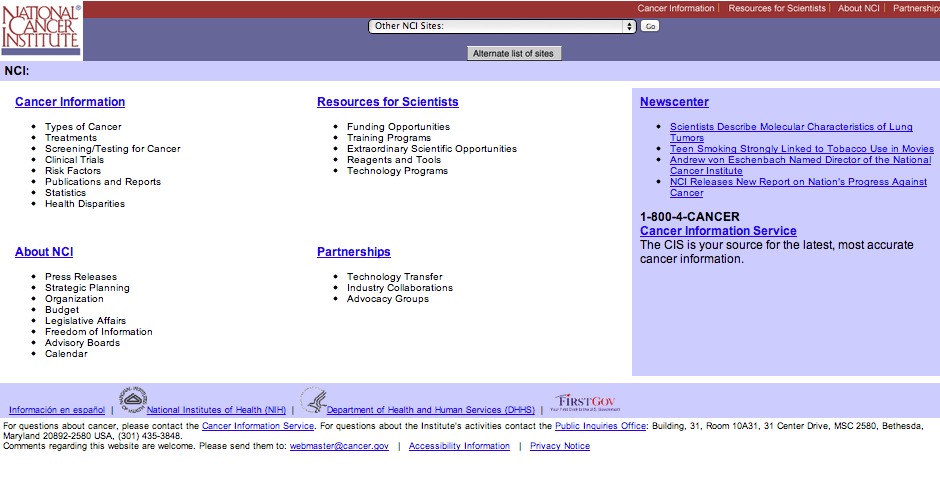The height and width of the screenshot is (480, 940).
Task: Click Risk Factors list item
Action: pyautogui.click(x=73, y=171)
